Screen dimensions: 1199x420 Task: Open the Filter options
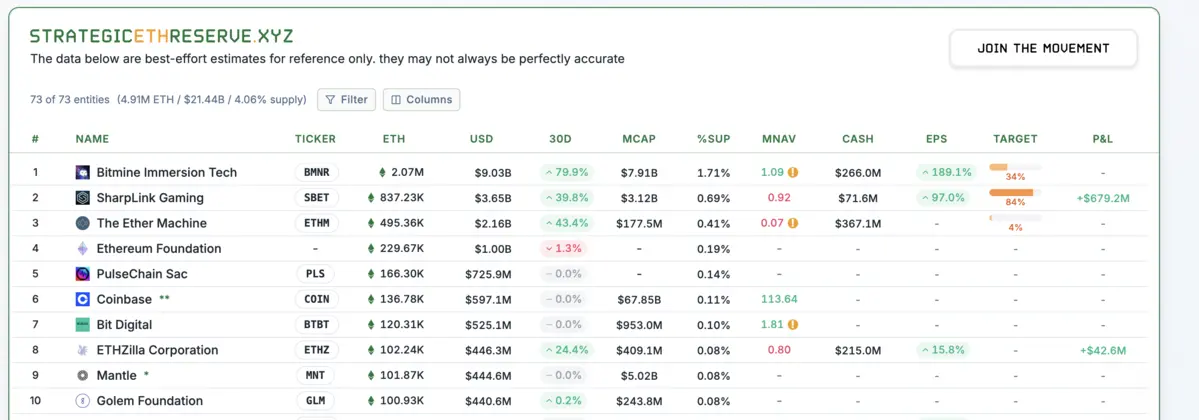pos(346,100)
